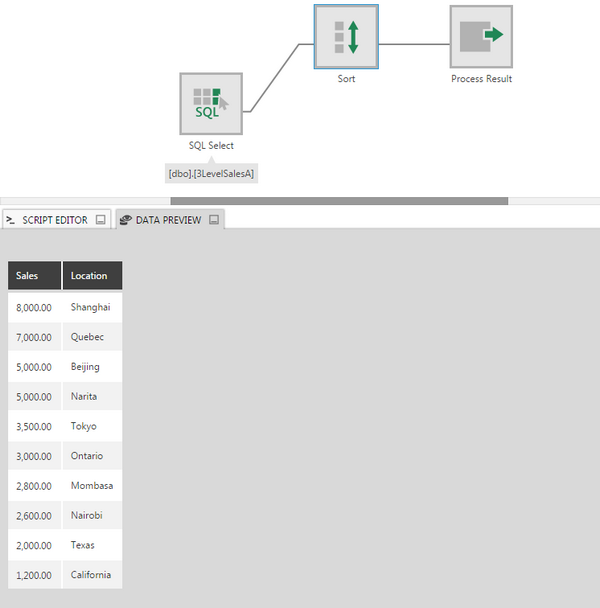The image size is (600, 608).
Task: Click the 'Process Result' text label
Action: click(481, 79)
